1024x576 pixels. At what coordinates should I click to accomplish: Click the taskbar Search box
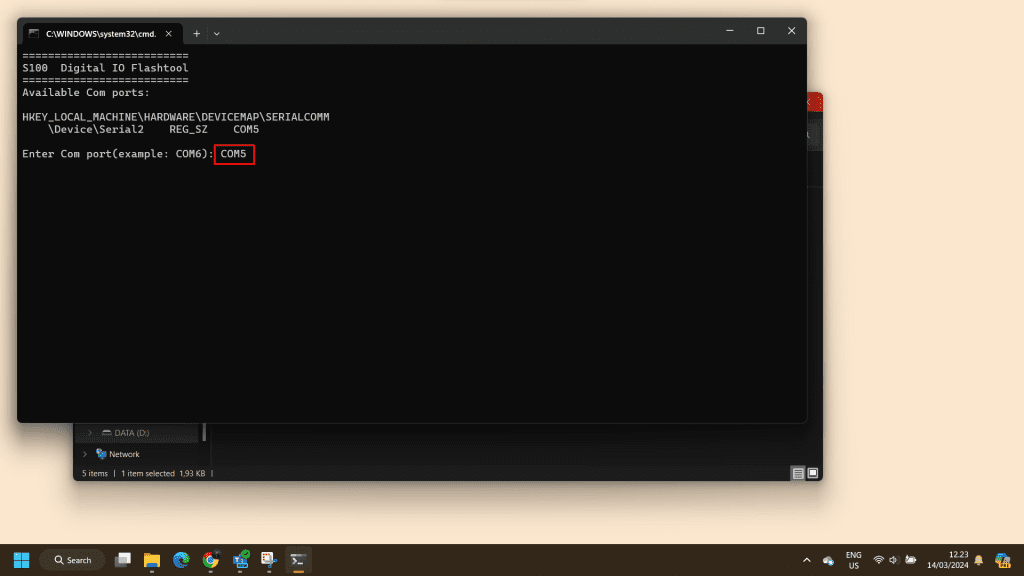coord(72,560)
